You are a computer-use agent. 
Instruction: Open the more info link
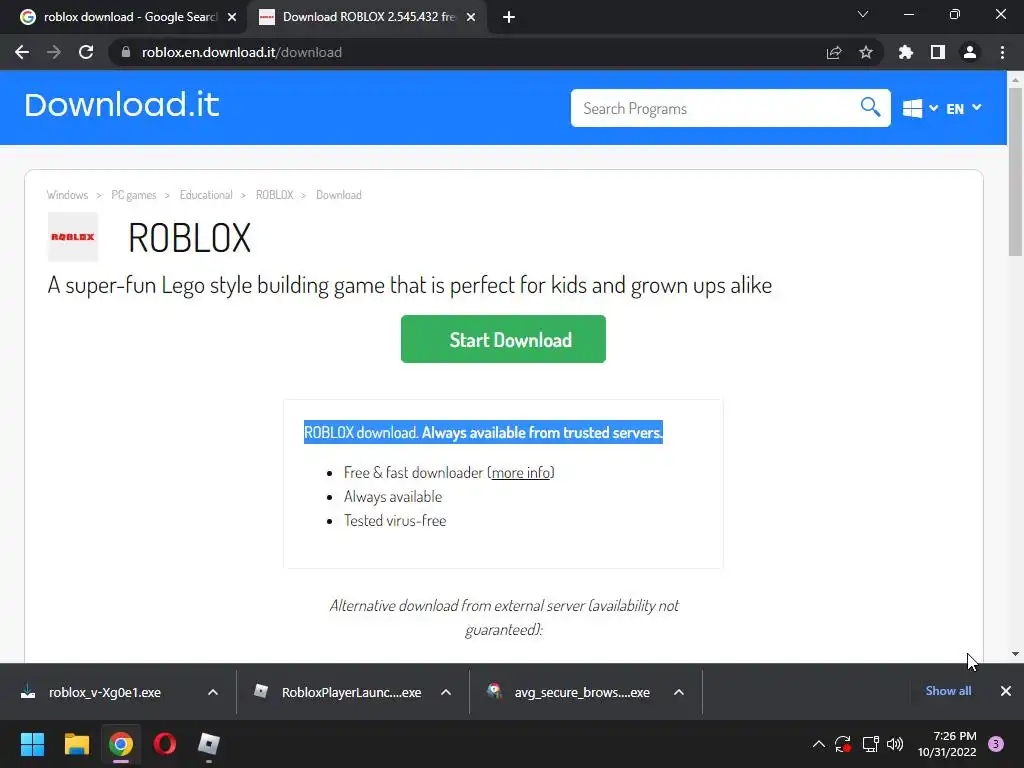point(521,472)
